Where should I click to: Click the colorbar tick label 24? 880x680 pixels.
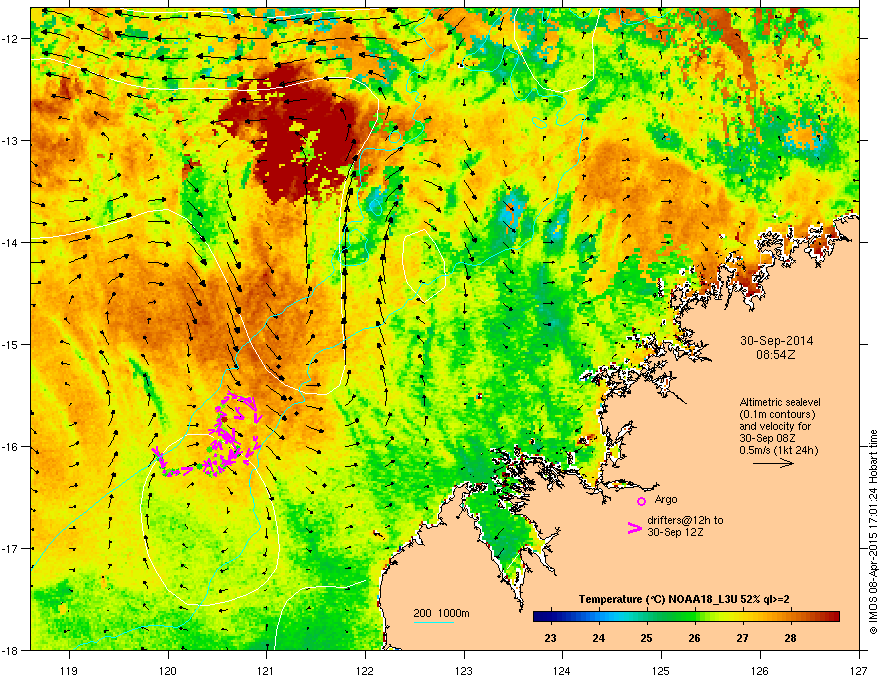pyautogui.click(x=599, y=638)
